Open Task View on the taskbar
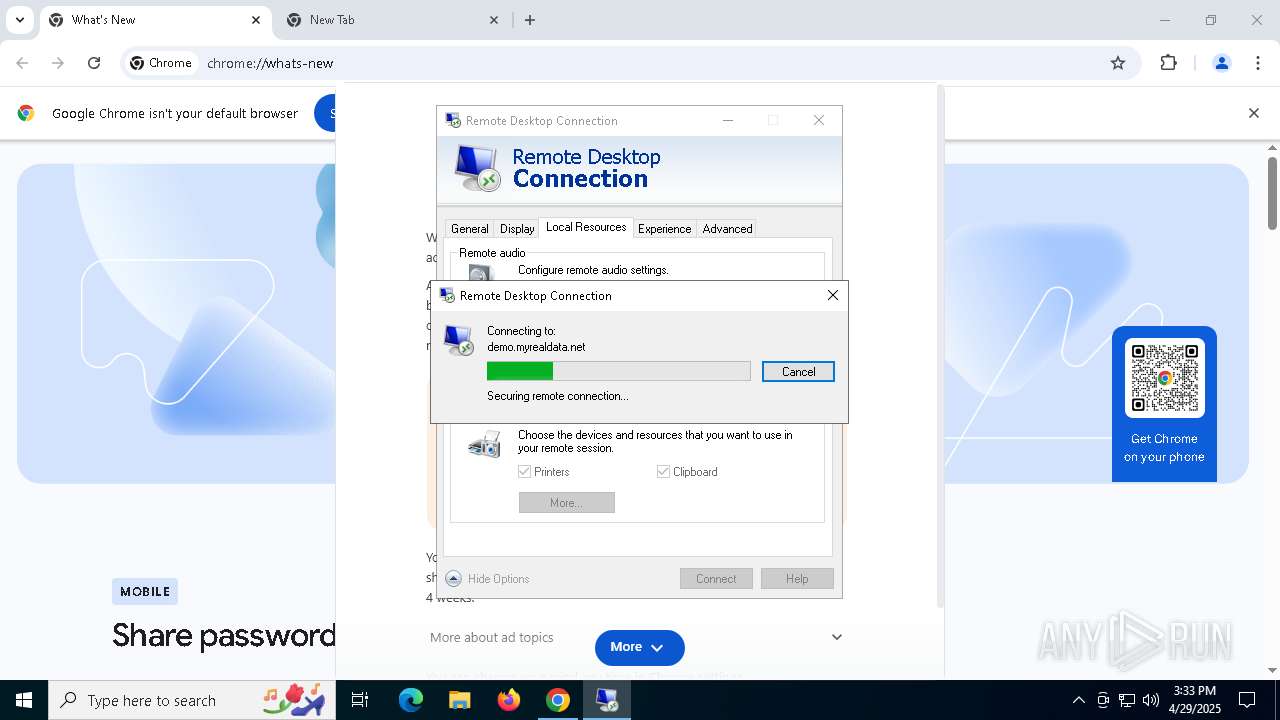 [x=360, y=700]
